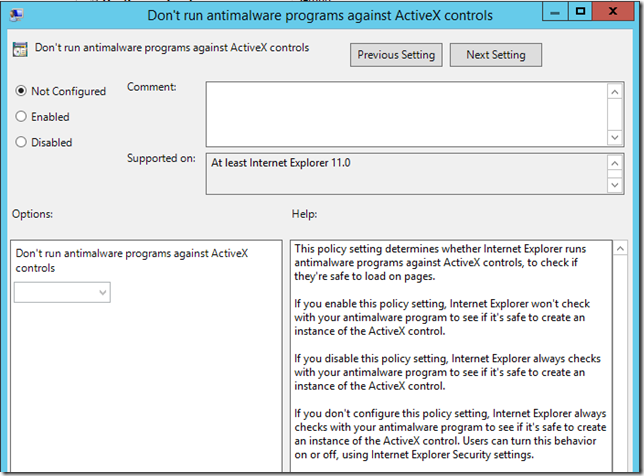The image size is (644, 476).
Task: Select the Enabled radio button
Action: pos(21,117)
